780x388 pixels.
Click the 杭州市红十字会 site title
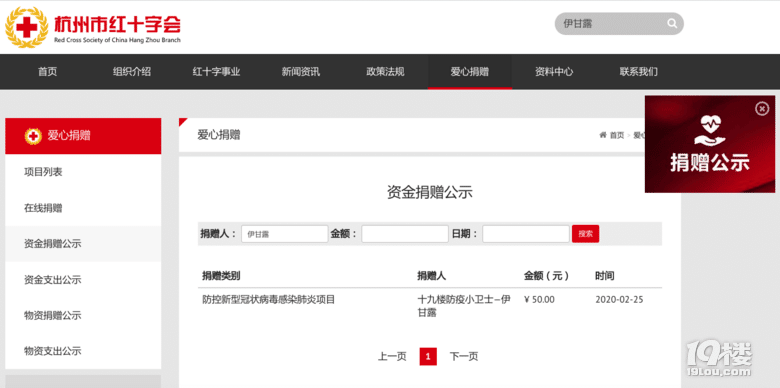click(x=117, y=24)
